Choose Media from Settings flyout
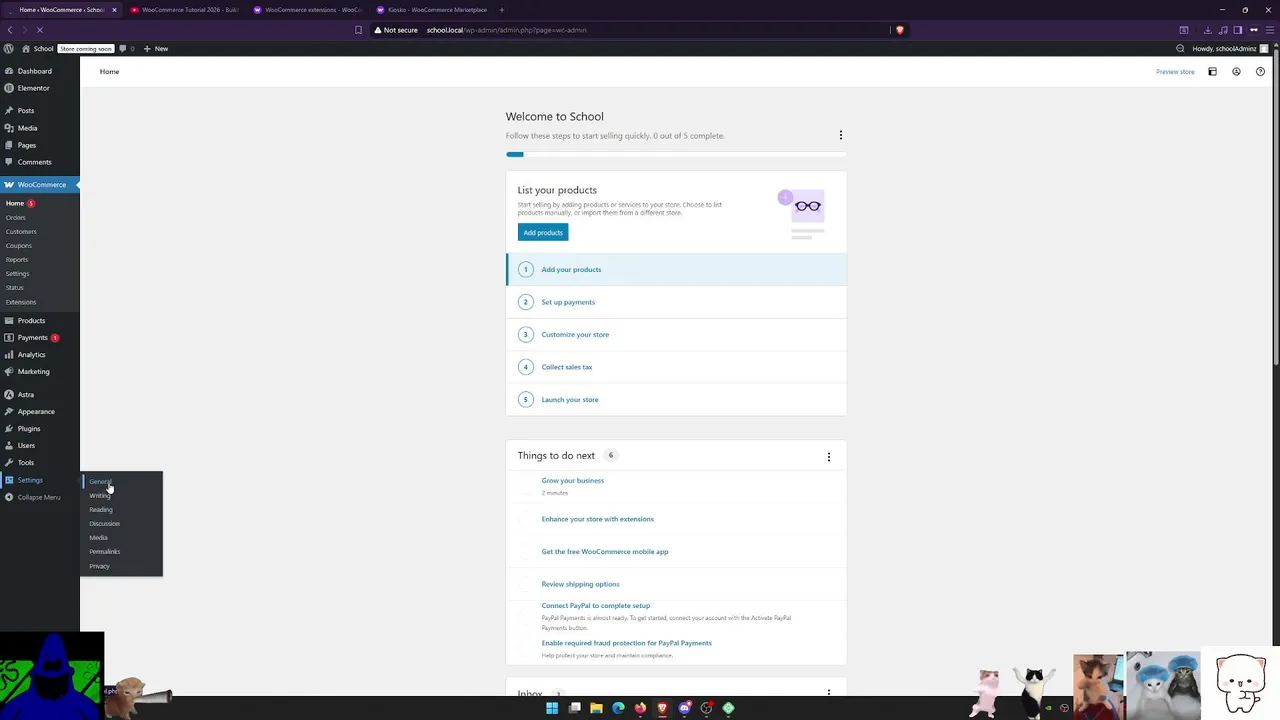 click(x=98, y=537)
